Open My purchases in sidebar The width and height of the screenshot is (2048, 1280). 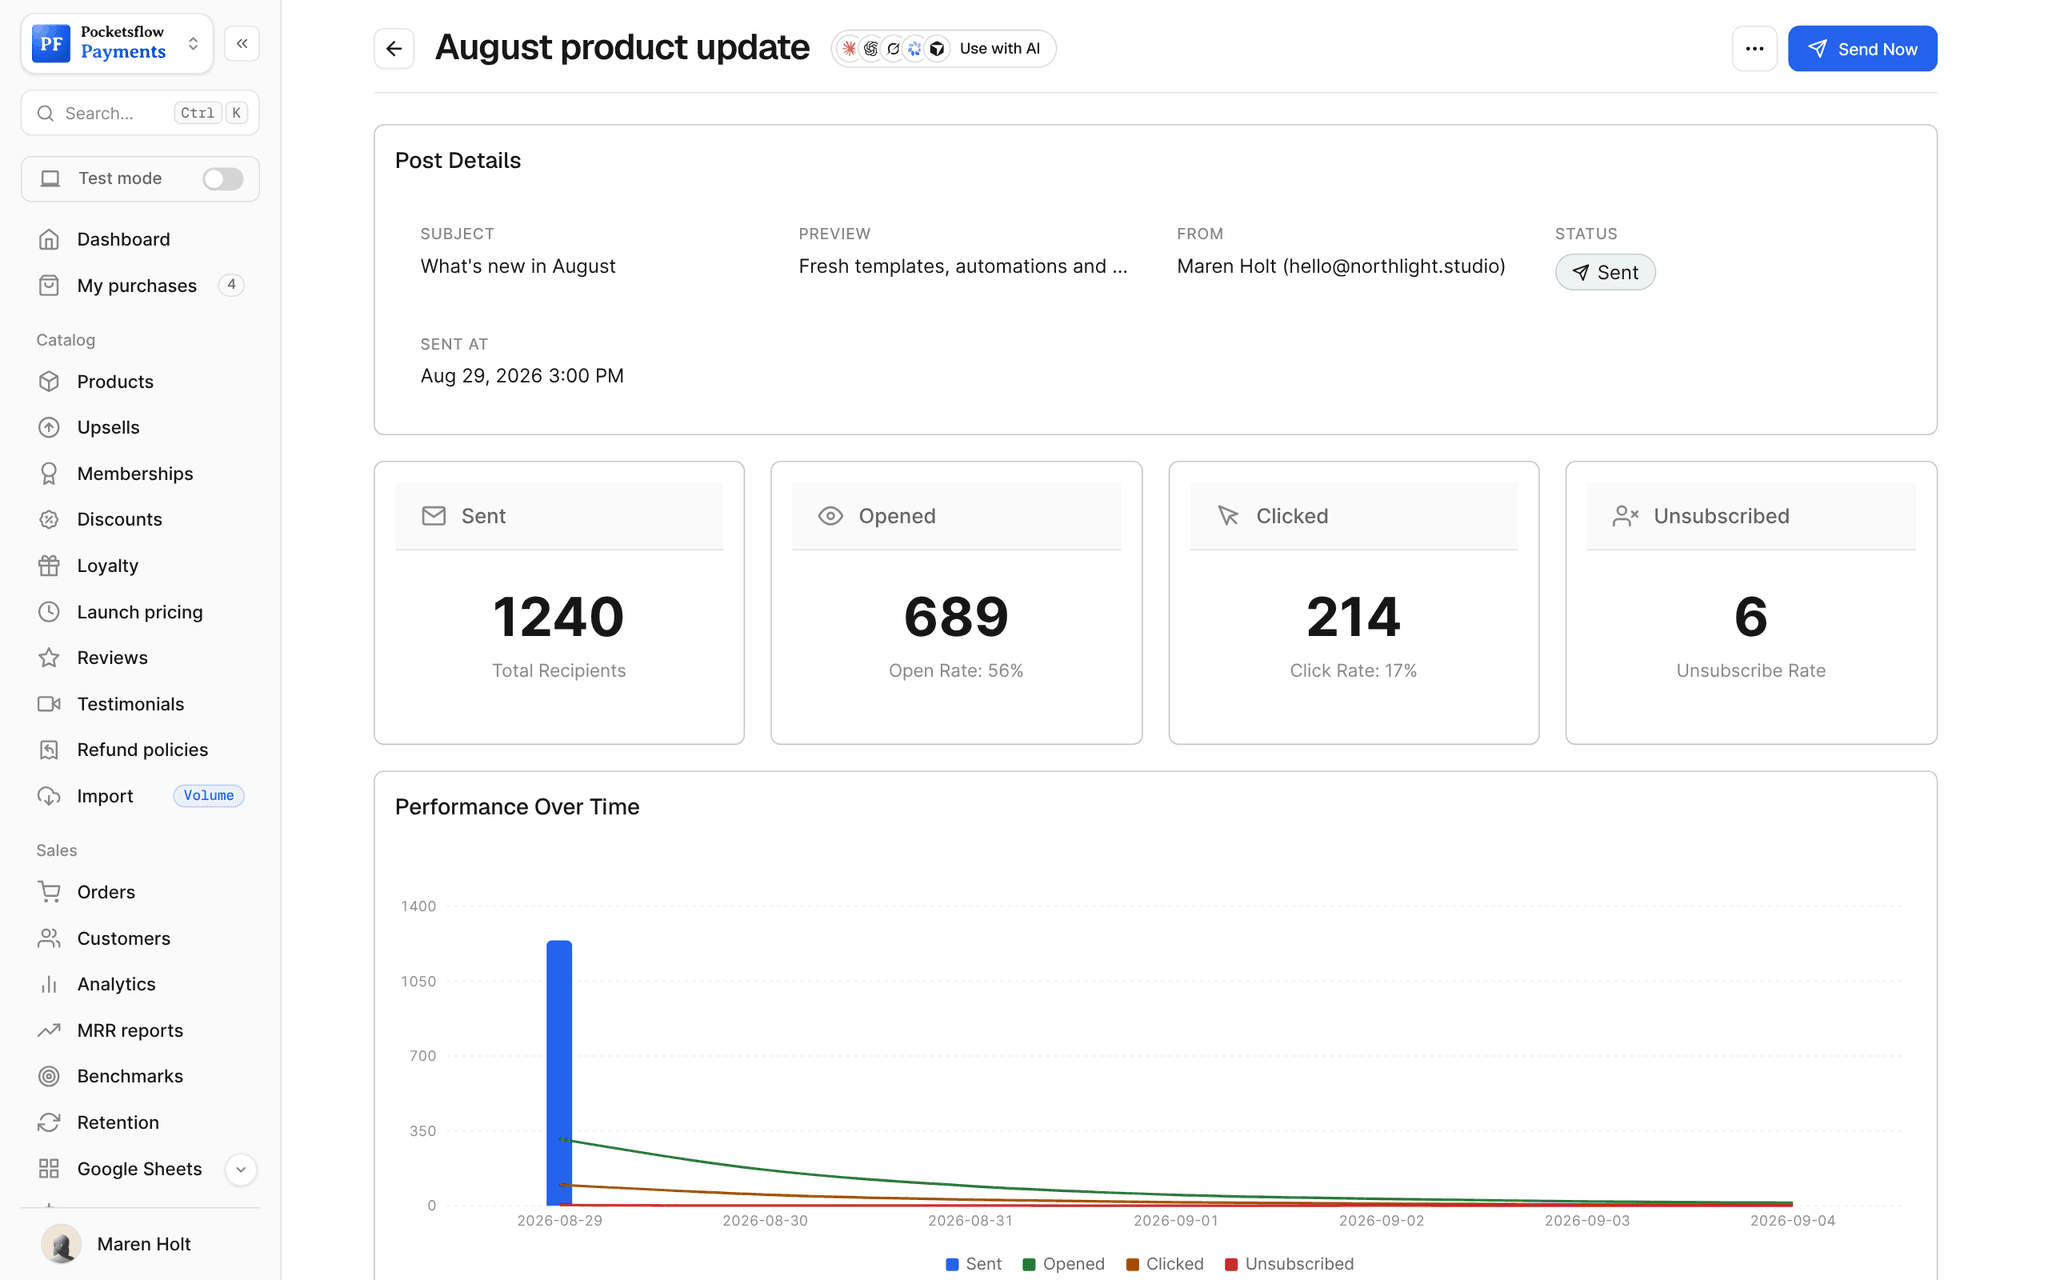[x=140, y=285]
